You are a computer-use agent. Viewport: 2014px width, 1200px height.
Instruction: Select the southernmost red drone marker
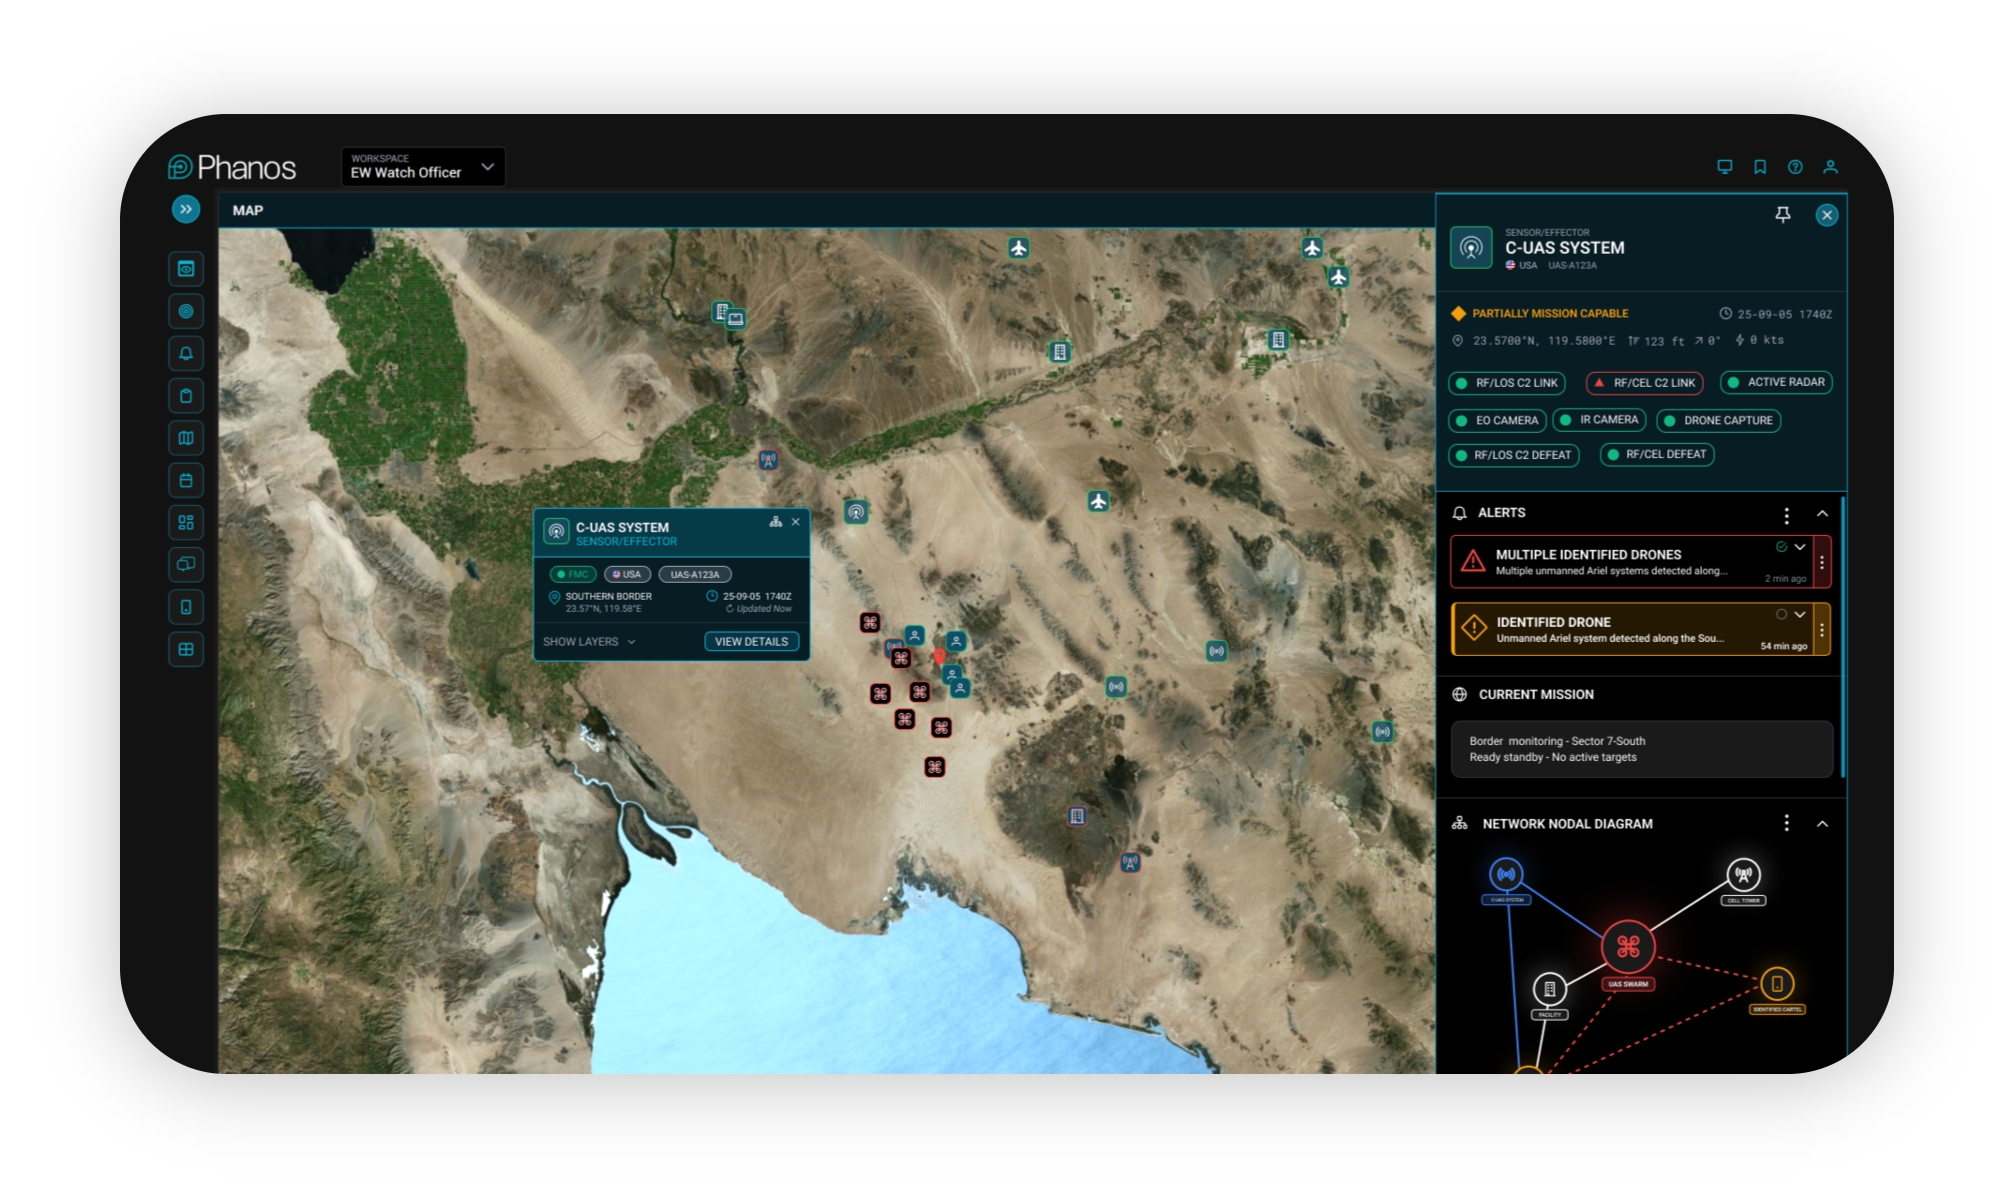(x=934, y=767)
